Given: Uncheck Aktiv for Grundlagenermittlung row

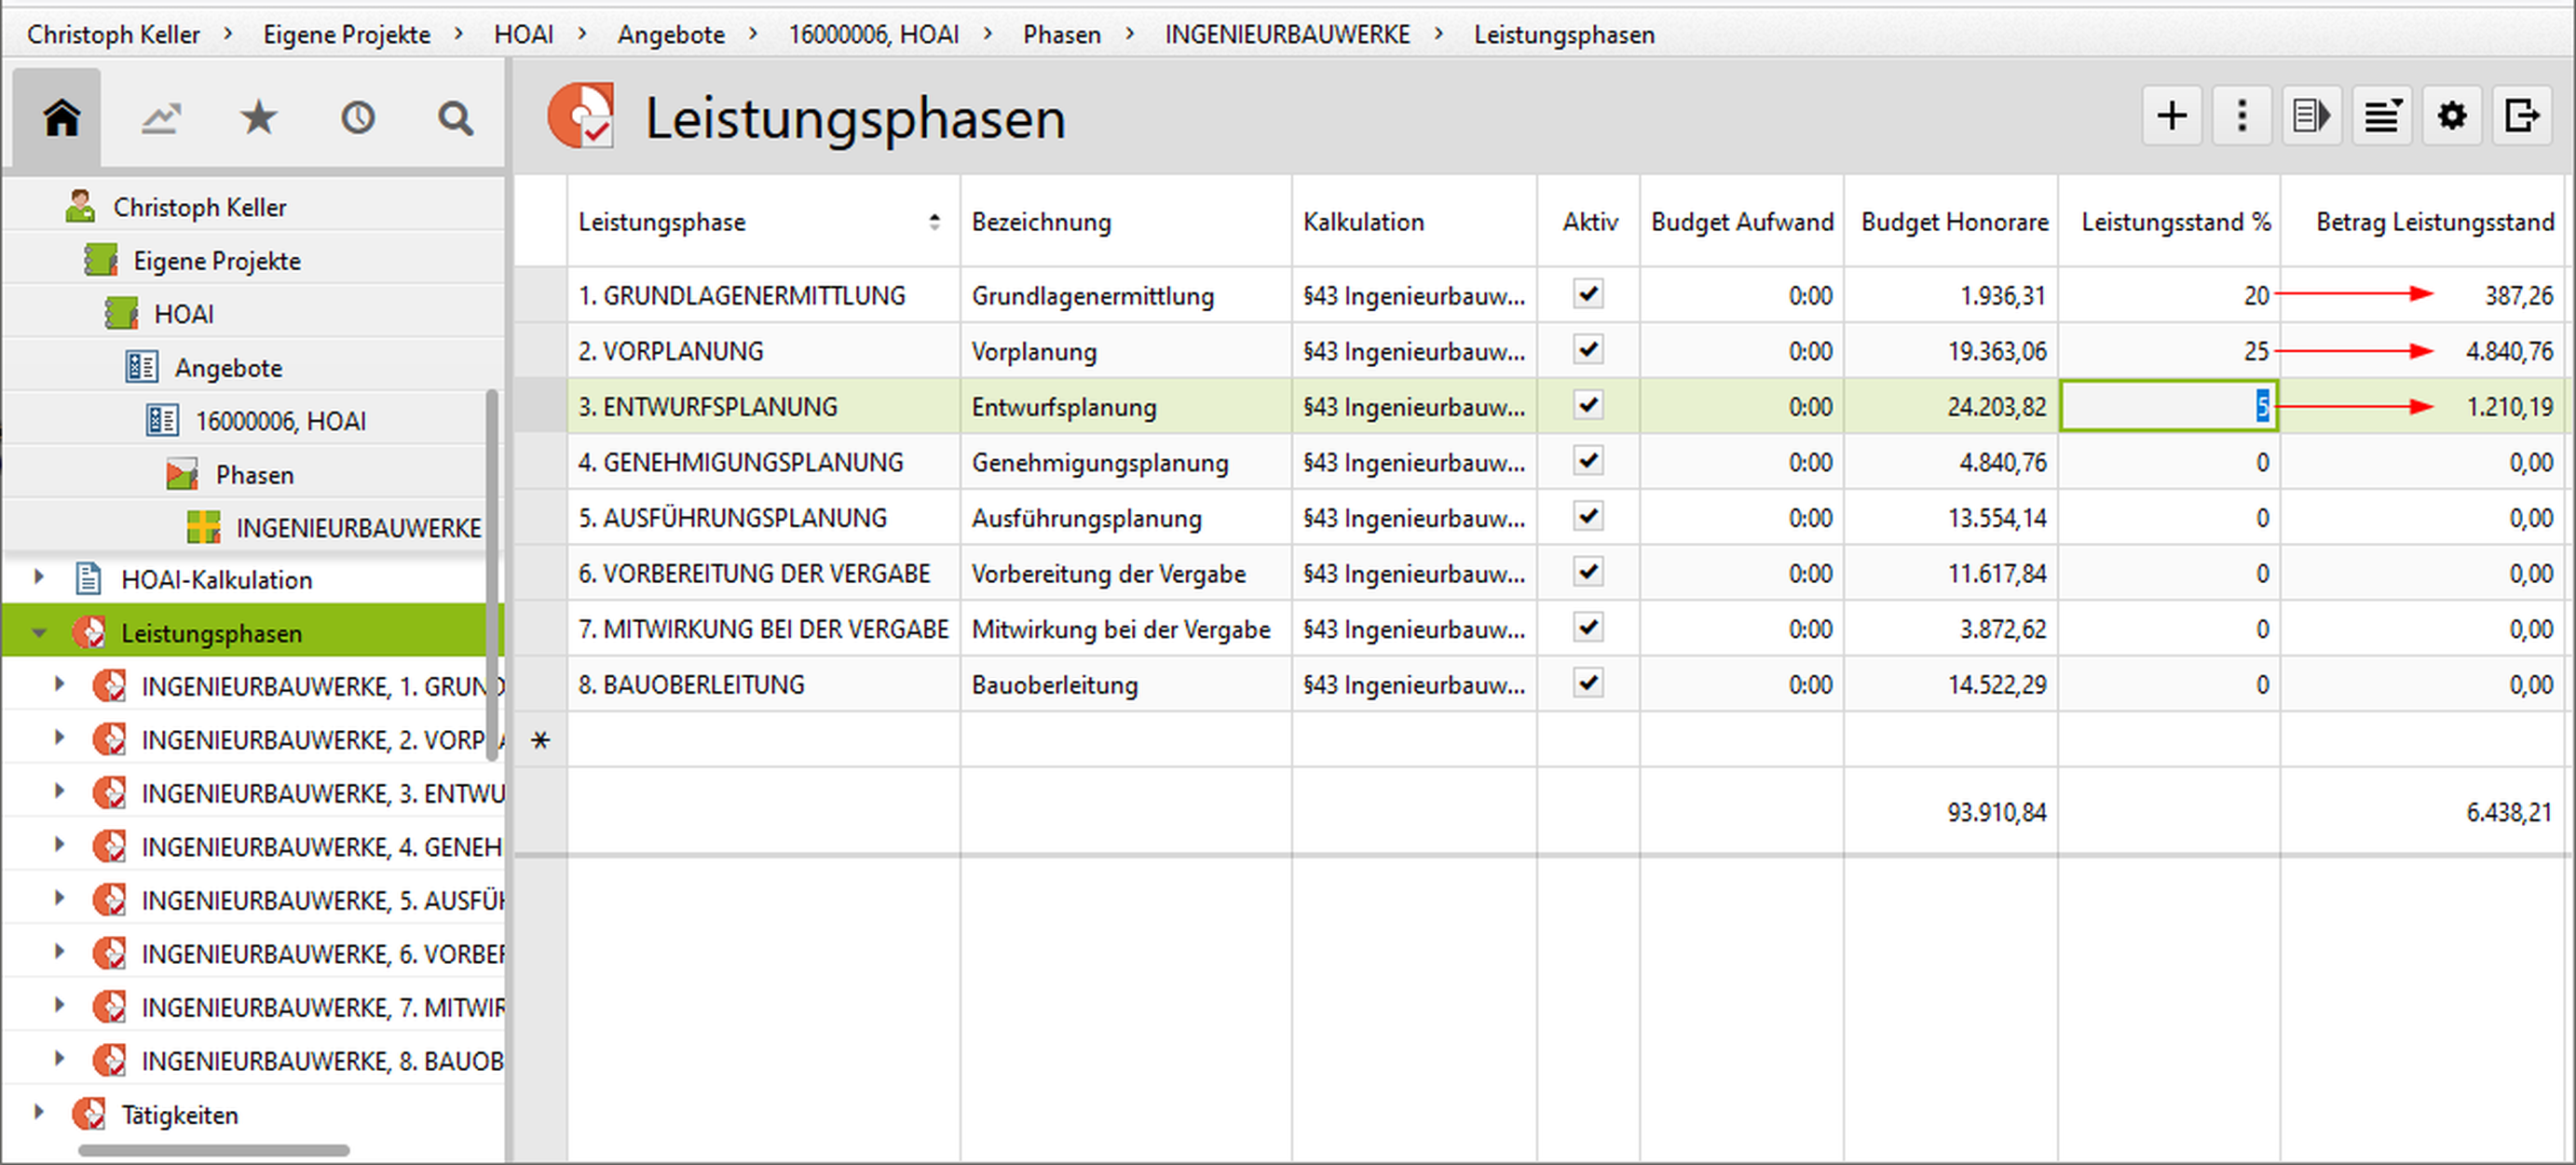Looking at the screenshot, I should pyautogui.click(x=1588, y=294).
